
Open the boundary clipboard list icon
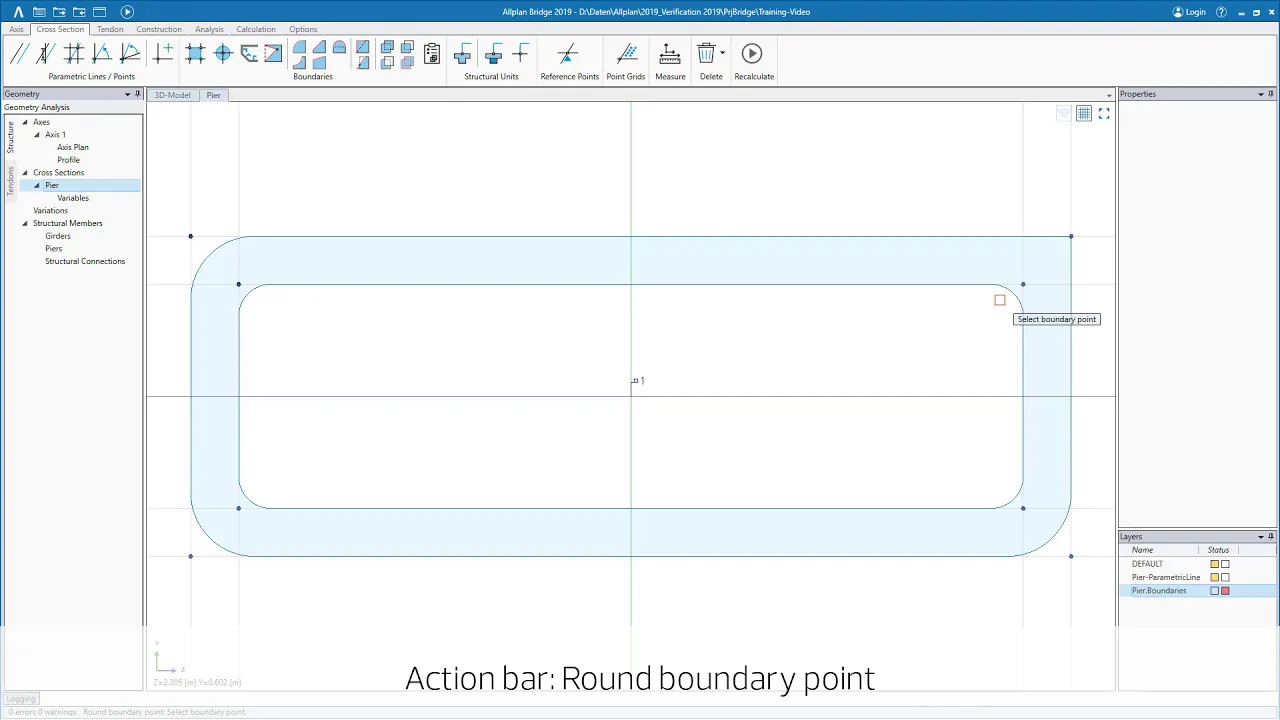click(x=431, y=53)
